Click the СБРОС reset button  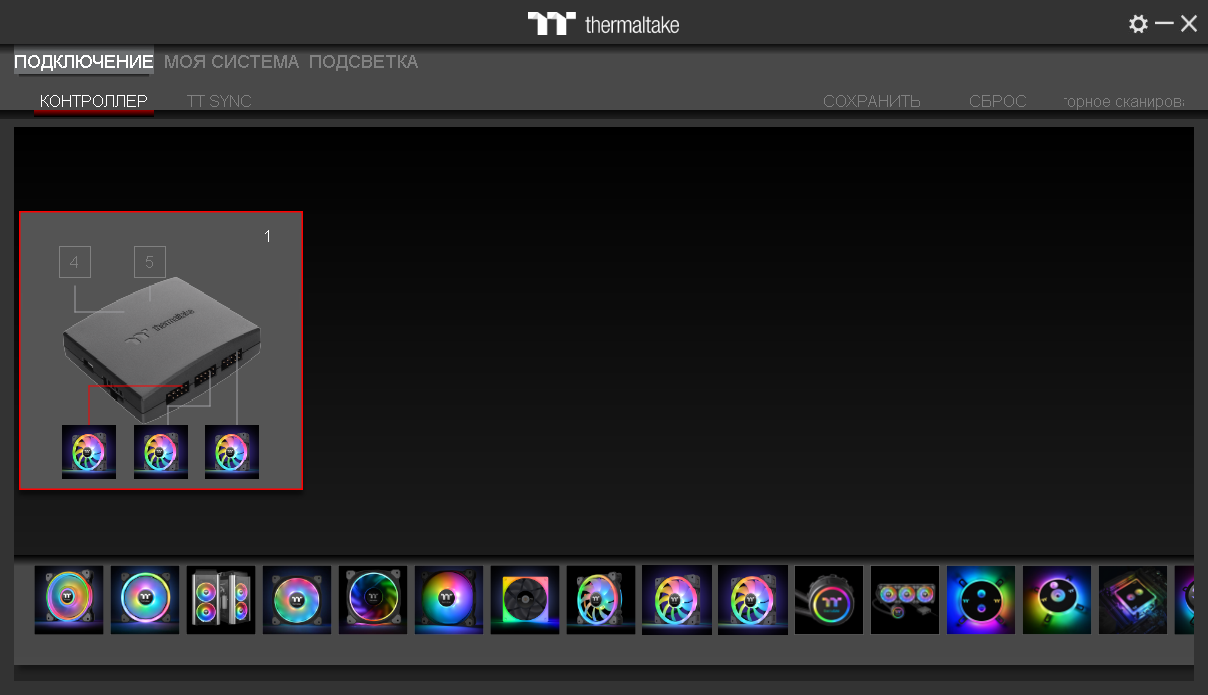click(997, 101)
